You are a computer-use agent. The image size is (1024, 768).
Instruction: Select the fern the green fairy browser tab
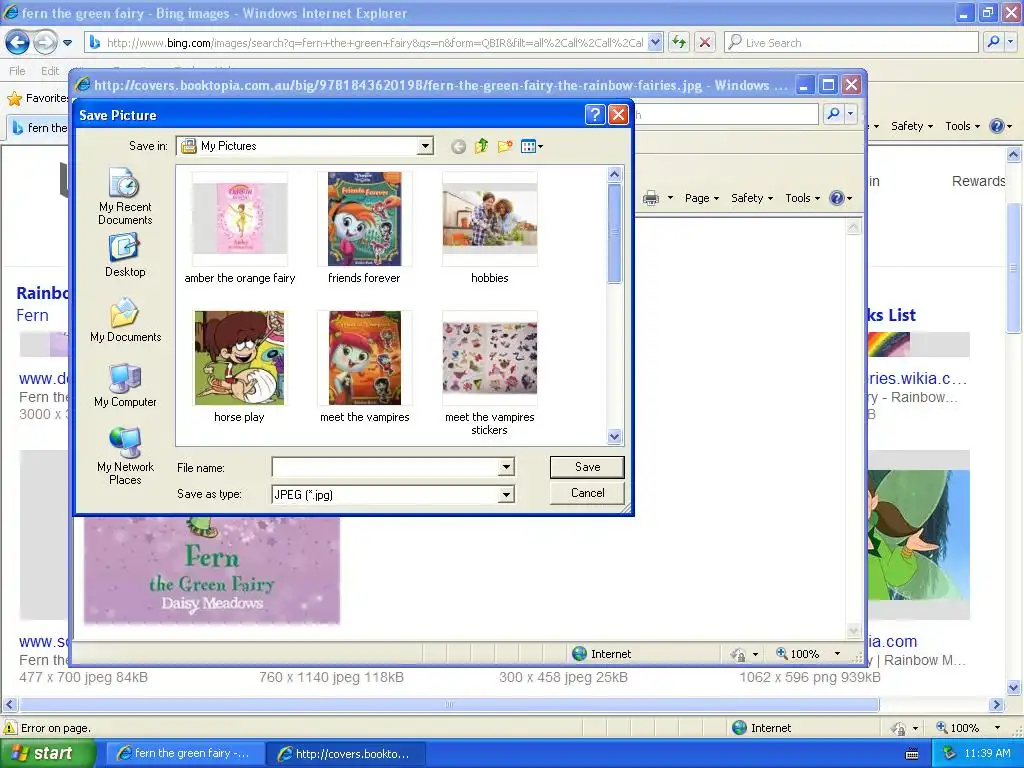point(39,127)
